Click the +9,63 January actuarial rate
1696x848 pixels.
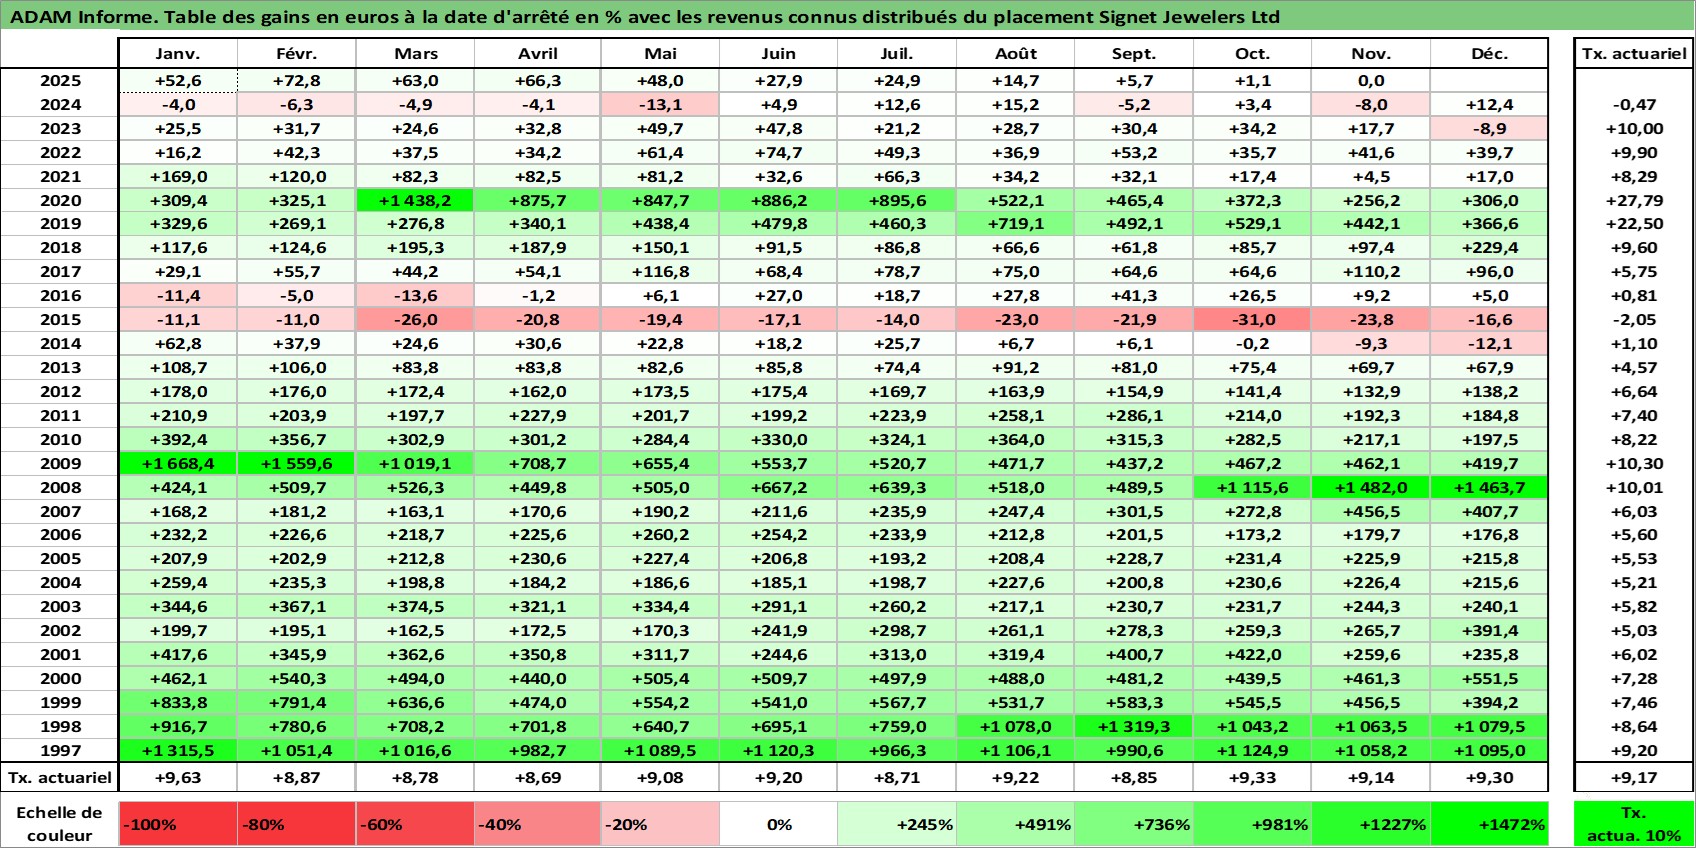tap(178, 778)
